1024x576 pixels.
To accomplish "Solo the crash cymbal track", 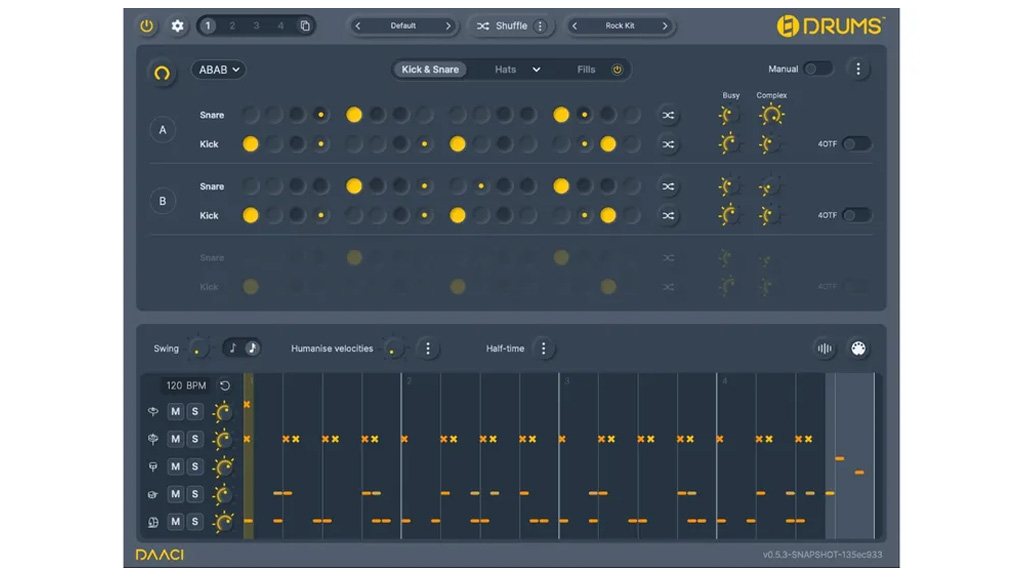I will 195,411.
